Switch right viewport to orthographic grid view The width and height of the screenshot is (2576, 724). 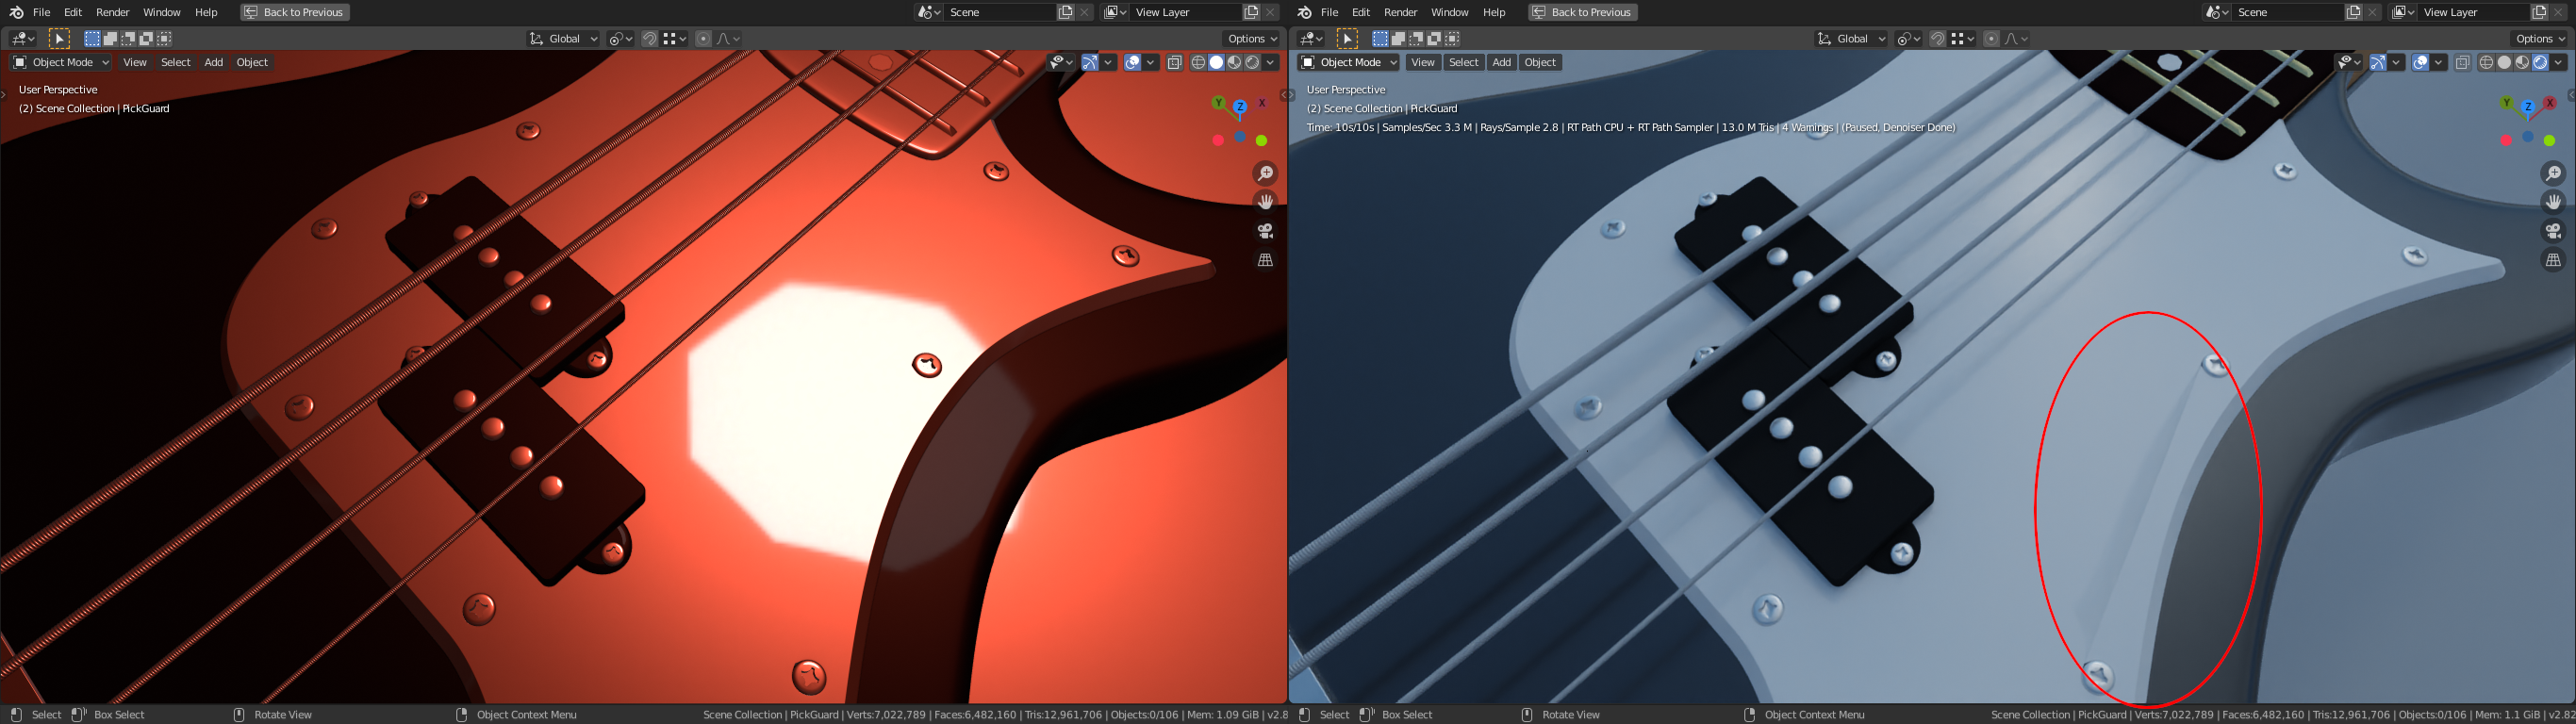[2553, 260]
